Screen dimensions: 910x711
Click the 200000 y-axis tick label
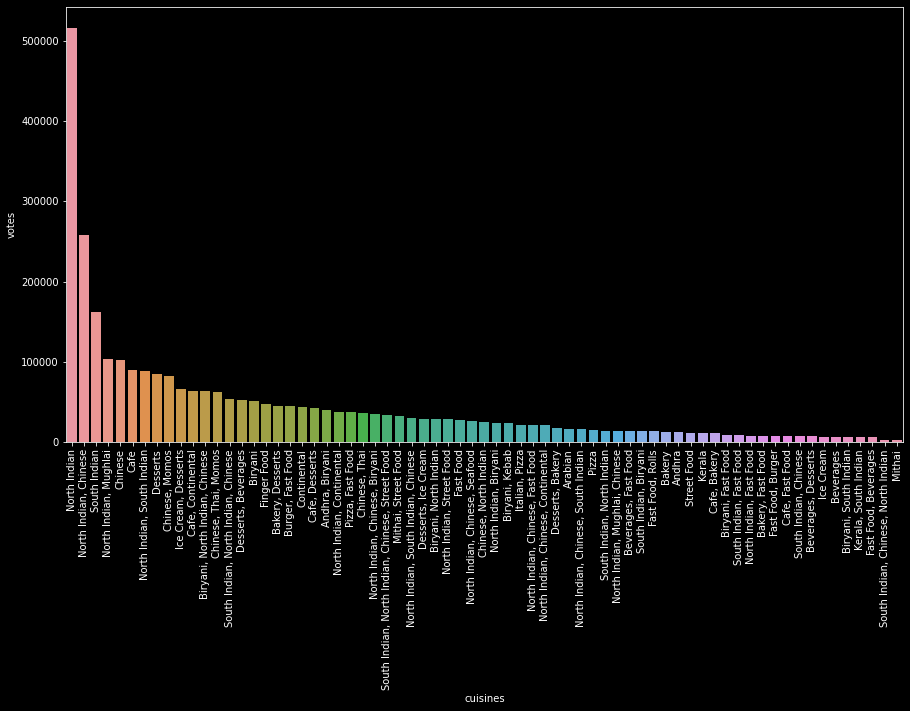pyautogui.click(x=37, y=282)
